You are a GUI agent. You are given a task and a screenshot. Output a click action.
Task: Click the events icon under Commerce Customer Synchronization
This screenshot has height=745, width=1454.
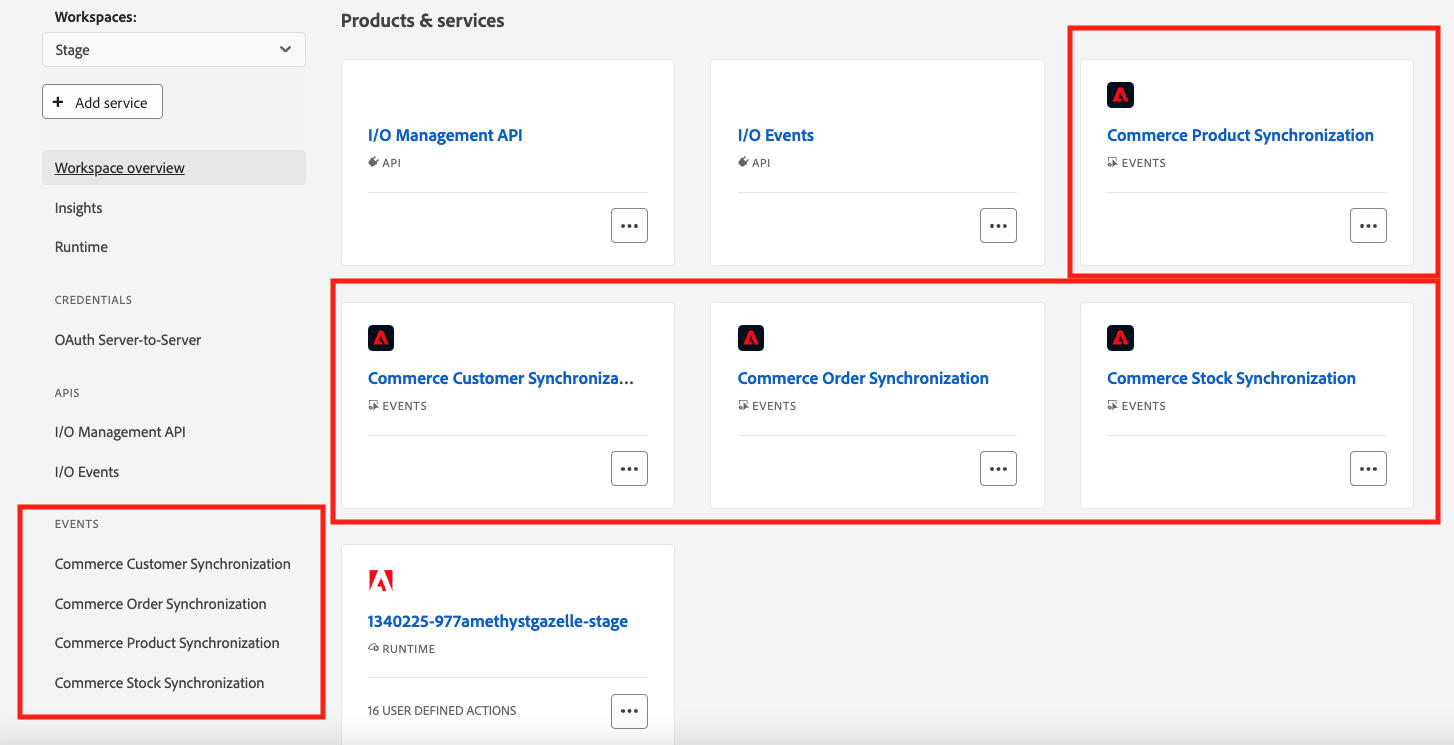click(x=373, y=405)
